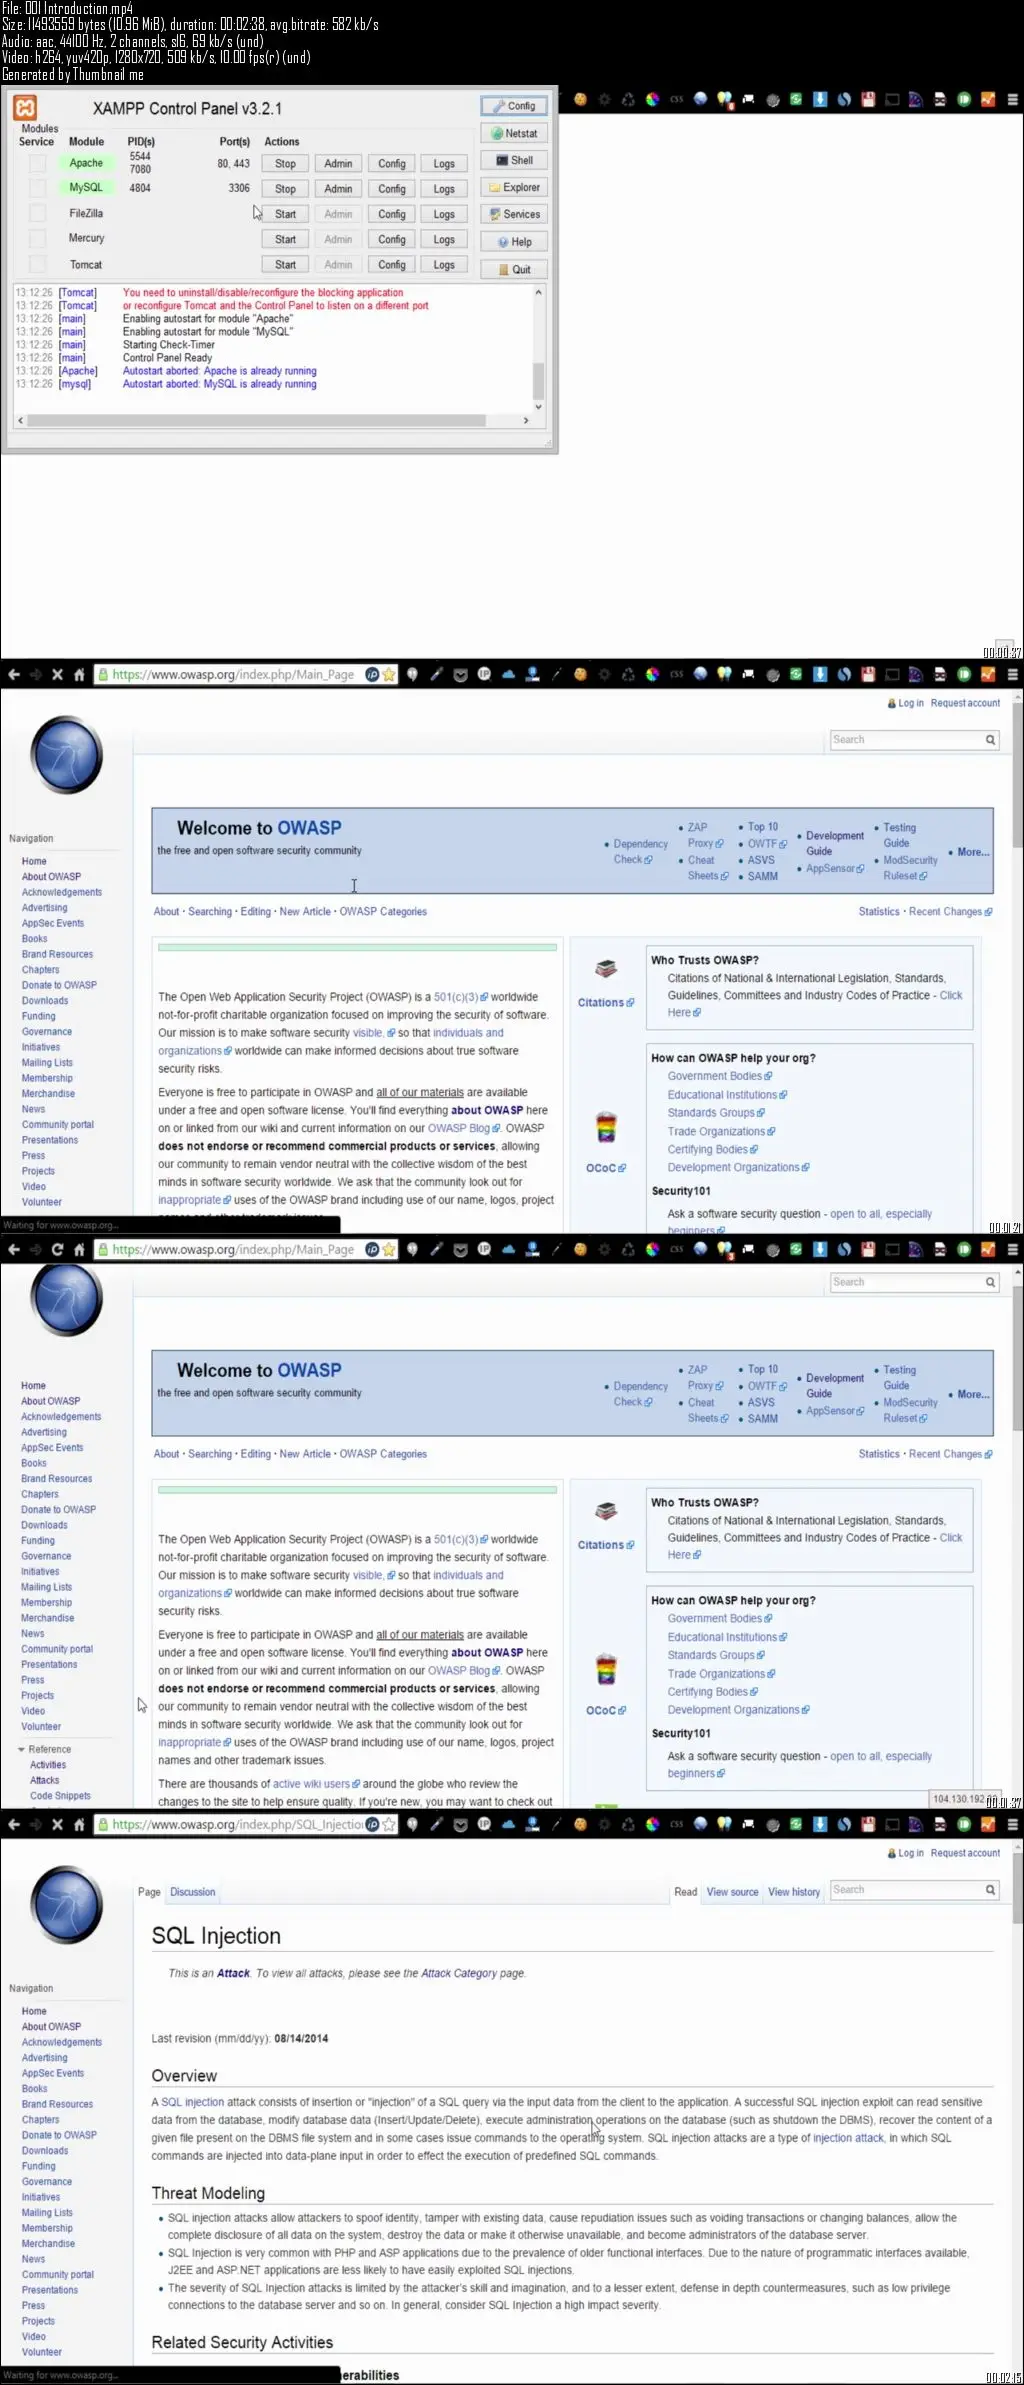Screen dimensions: 1024x2385
Task: Open the View history tab
Action: click(x=794, y=1892)
